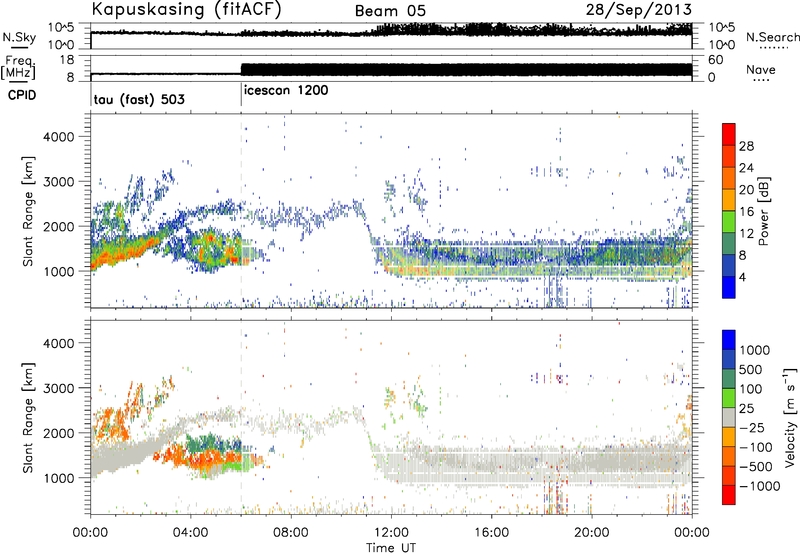The height and width of the screenshot is (554, 800).
Task: Click the 04:00 time tick label
Action: [190, 533]
